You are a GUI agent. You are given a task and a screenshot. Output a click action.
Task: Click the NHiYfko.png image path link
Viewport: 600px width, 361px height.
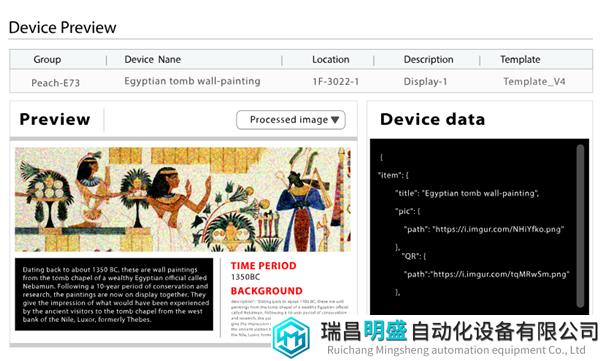pyautogui.click(x=498, y=229)
